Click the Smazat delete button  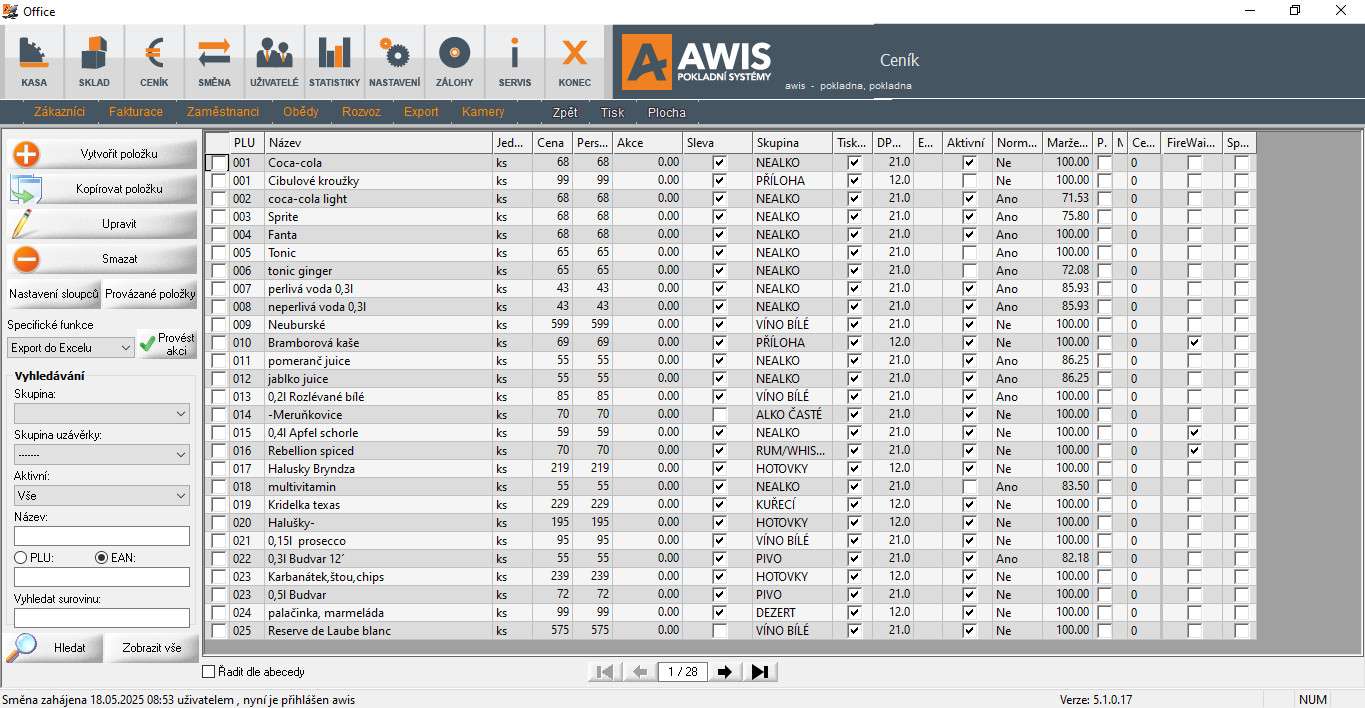103,258
